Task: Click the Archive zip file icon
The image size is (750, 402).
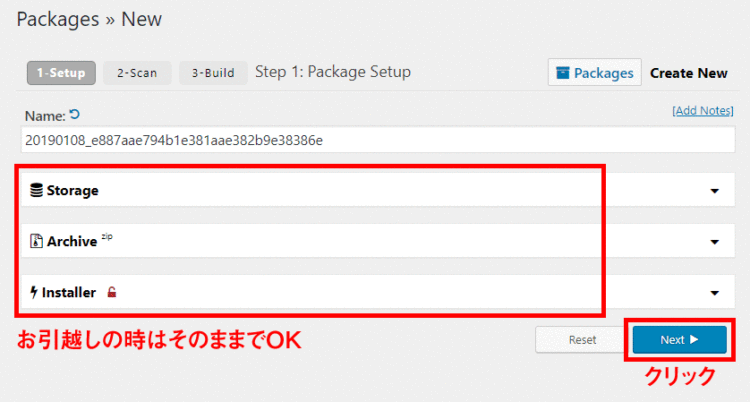Action: tap(36, 241)
